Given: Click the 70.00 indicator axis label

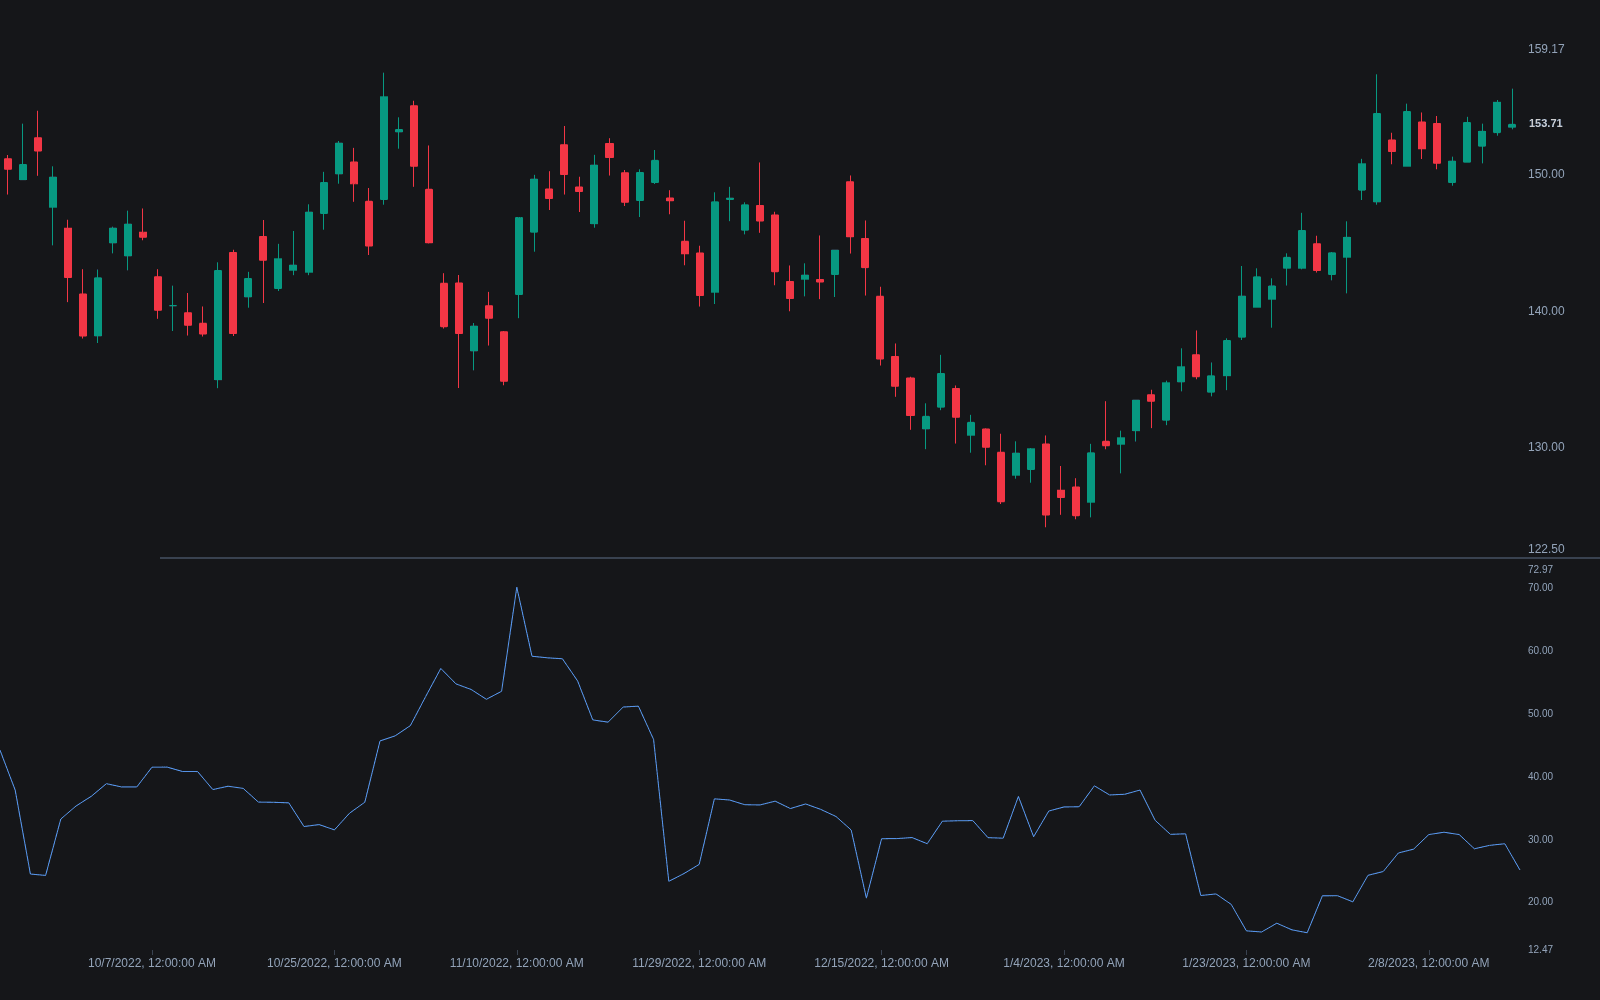Looking at the screenshot, I should point(1540,588).
